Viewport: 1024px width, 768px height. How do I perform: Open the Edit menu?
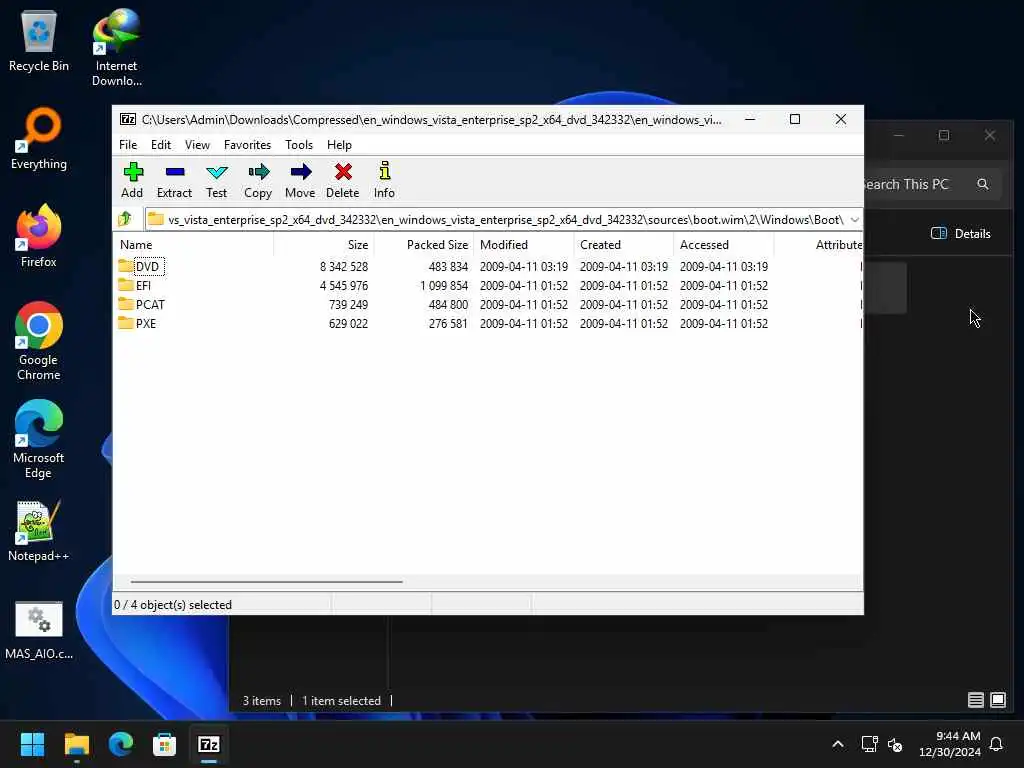[x=161, y=144]
